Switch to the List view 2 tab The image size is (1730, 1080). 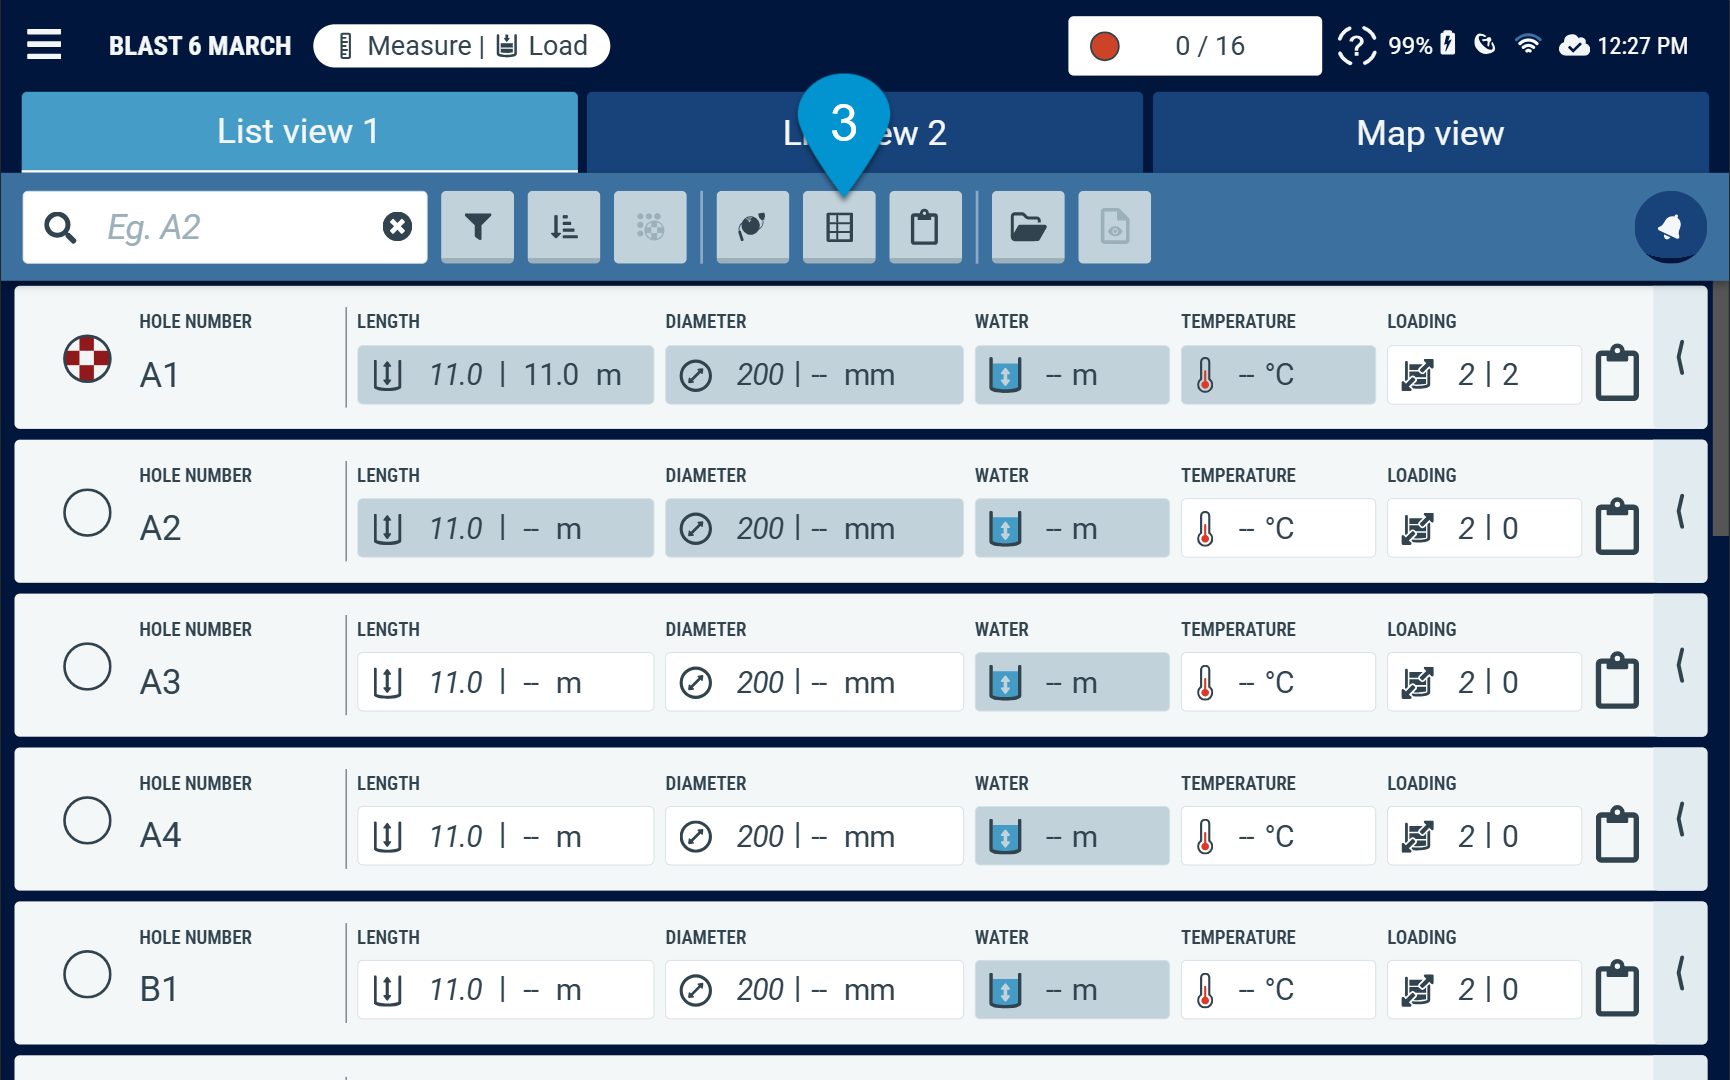865,132
